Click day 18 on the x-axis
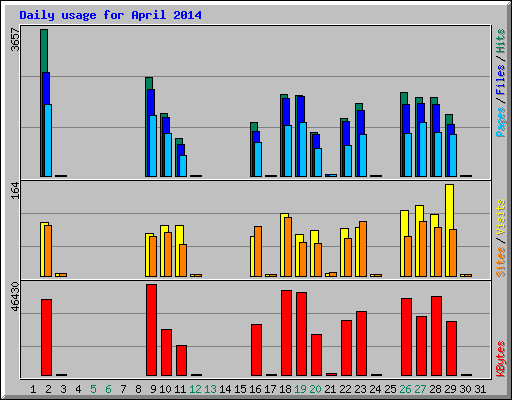This screenshot has width=512, height=400. pyautogui.click(x=285, y=389)
